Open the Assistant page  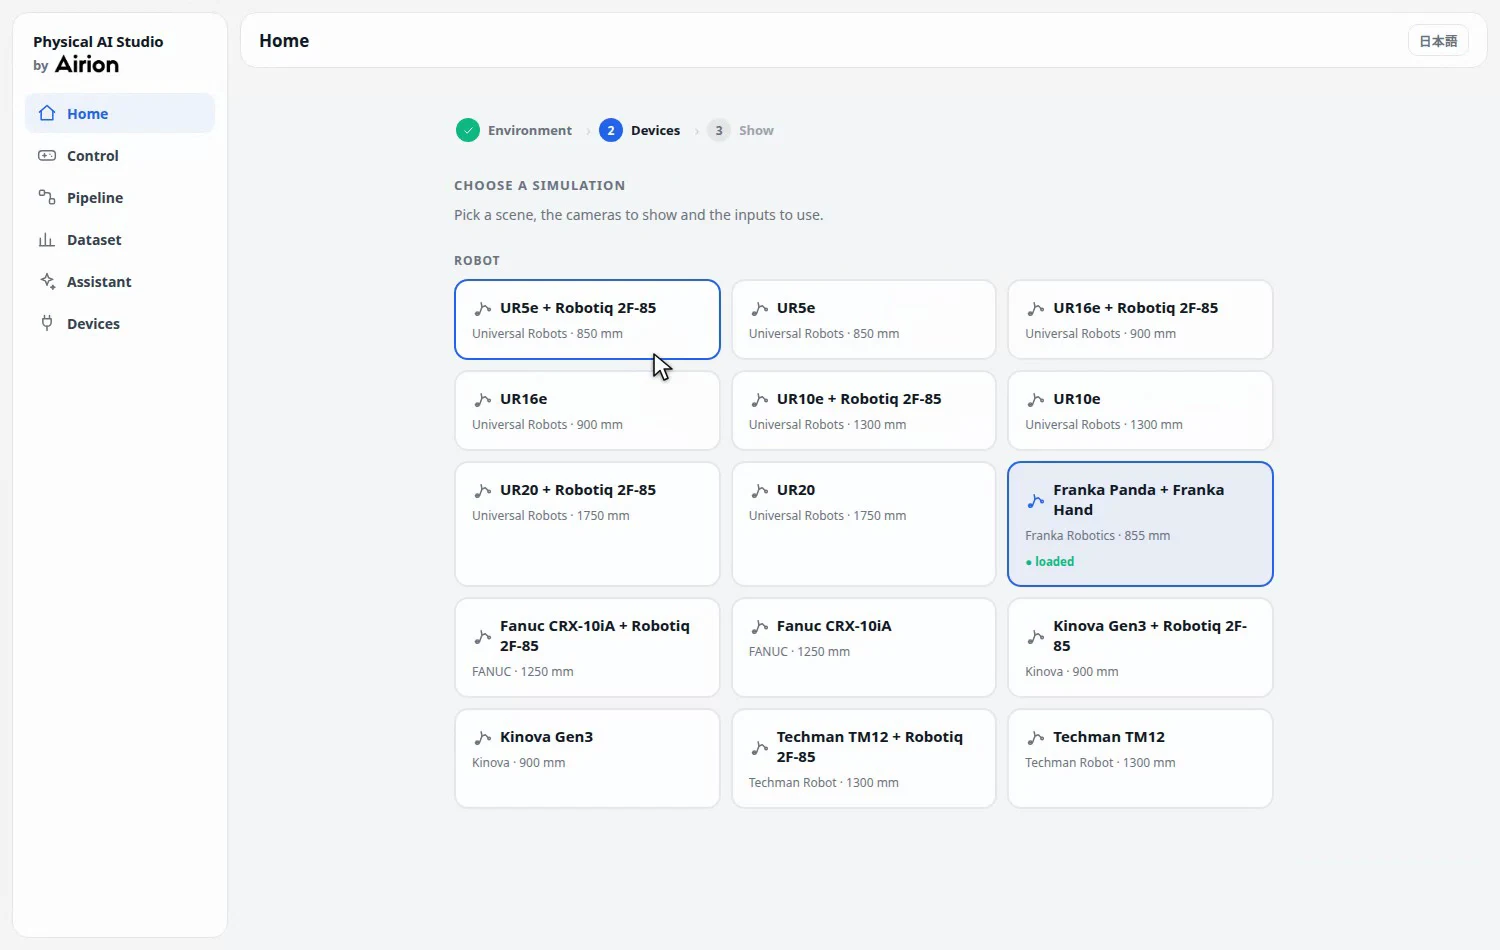(x=120, y=281)
